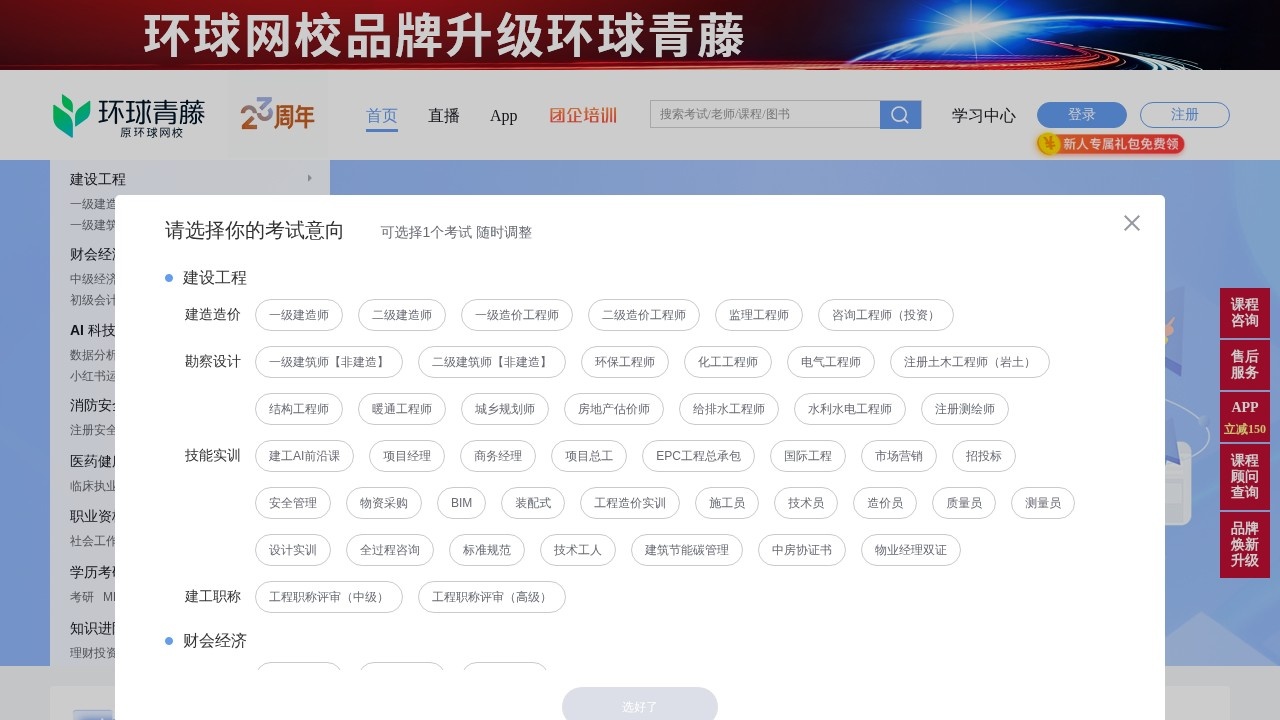1280x720 pixels.
Task: Open 学习中心 link
Action: pyautogui.click(x=984, y=116)
